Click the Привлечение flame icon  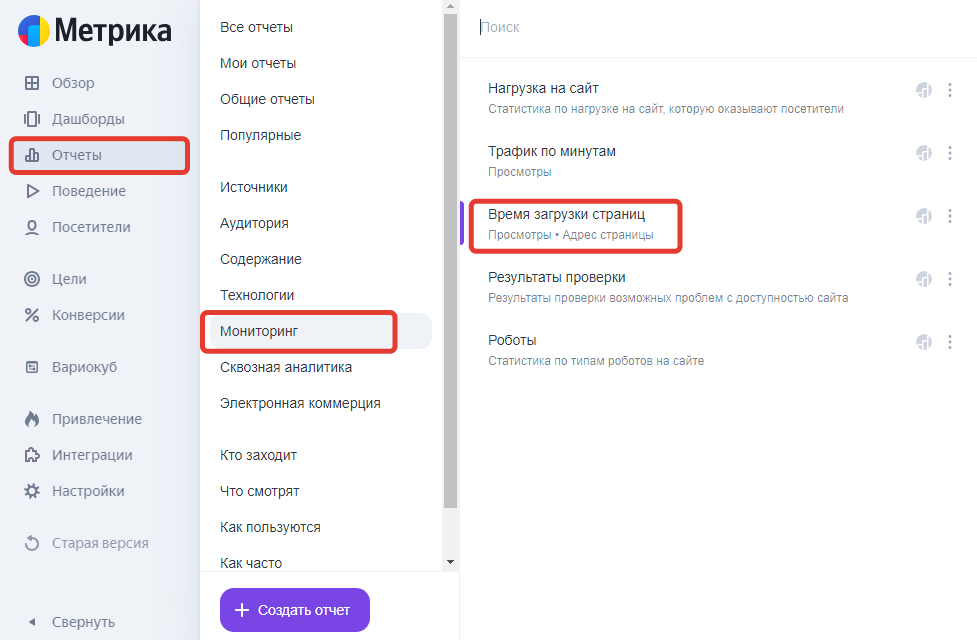(x=32, y=419)
